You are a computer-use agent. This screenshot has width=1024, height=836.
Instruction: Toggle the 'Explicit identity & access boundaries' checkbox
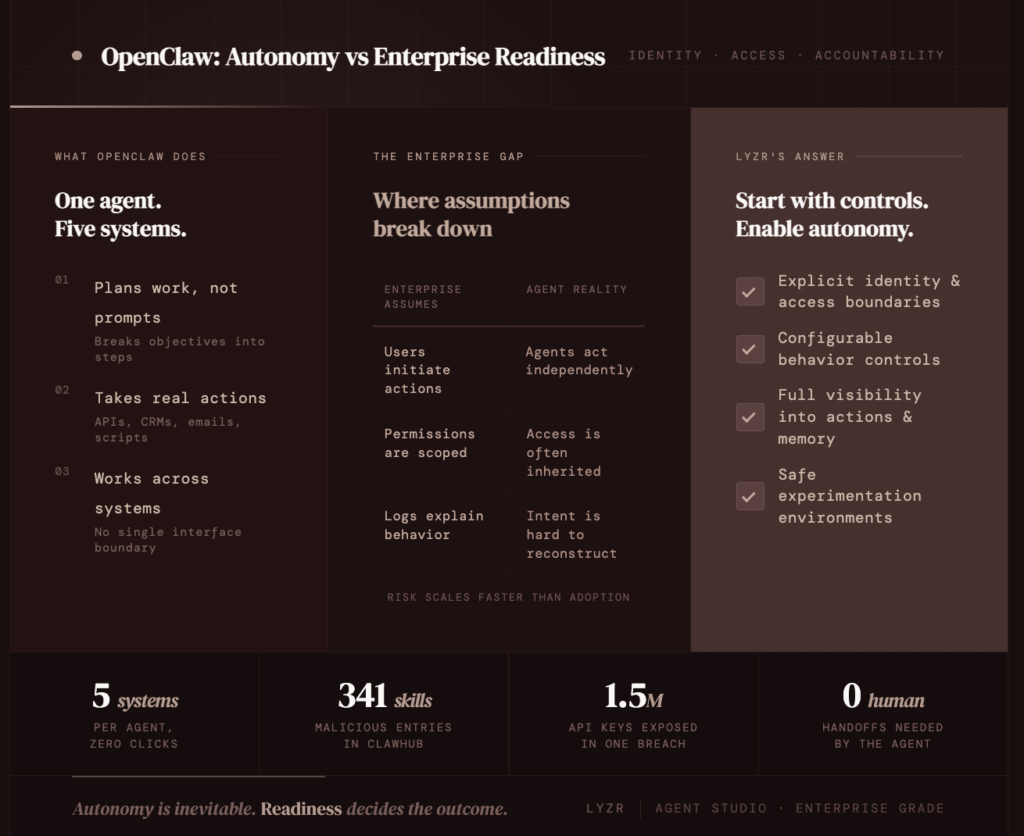click(750, 292)
